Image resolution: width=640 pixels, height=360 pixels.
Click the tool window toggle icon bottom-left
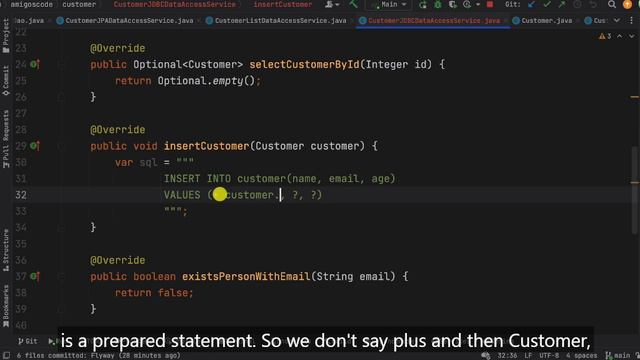point(6,356)
